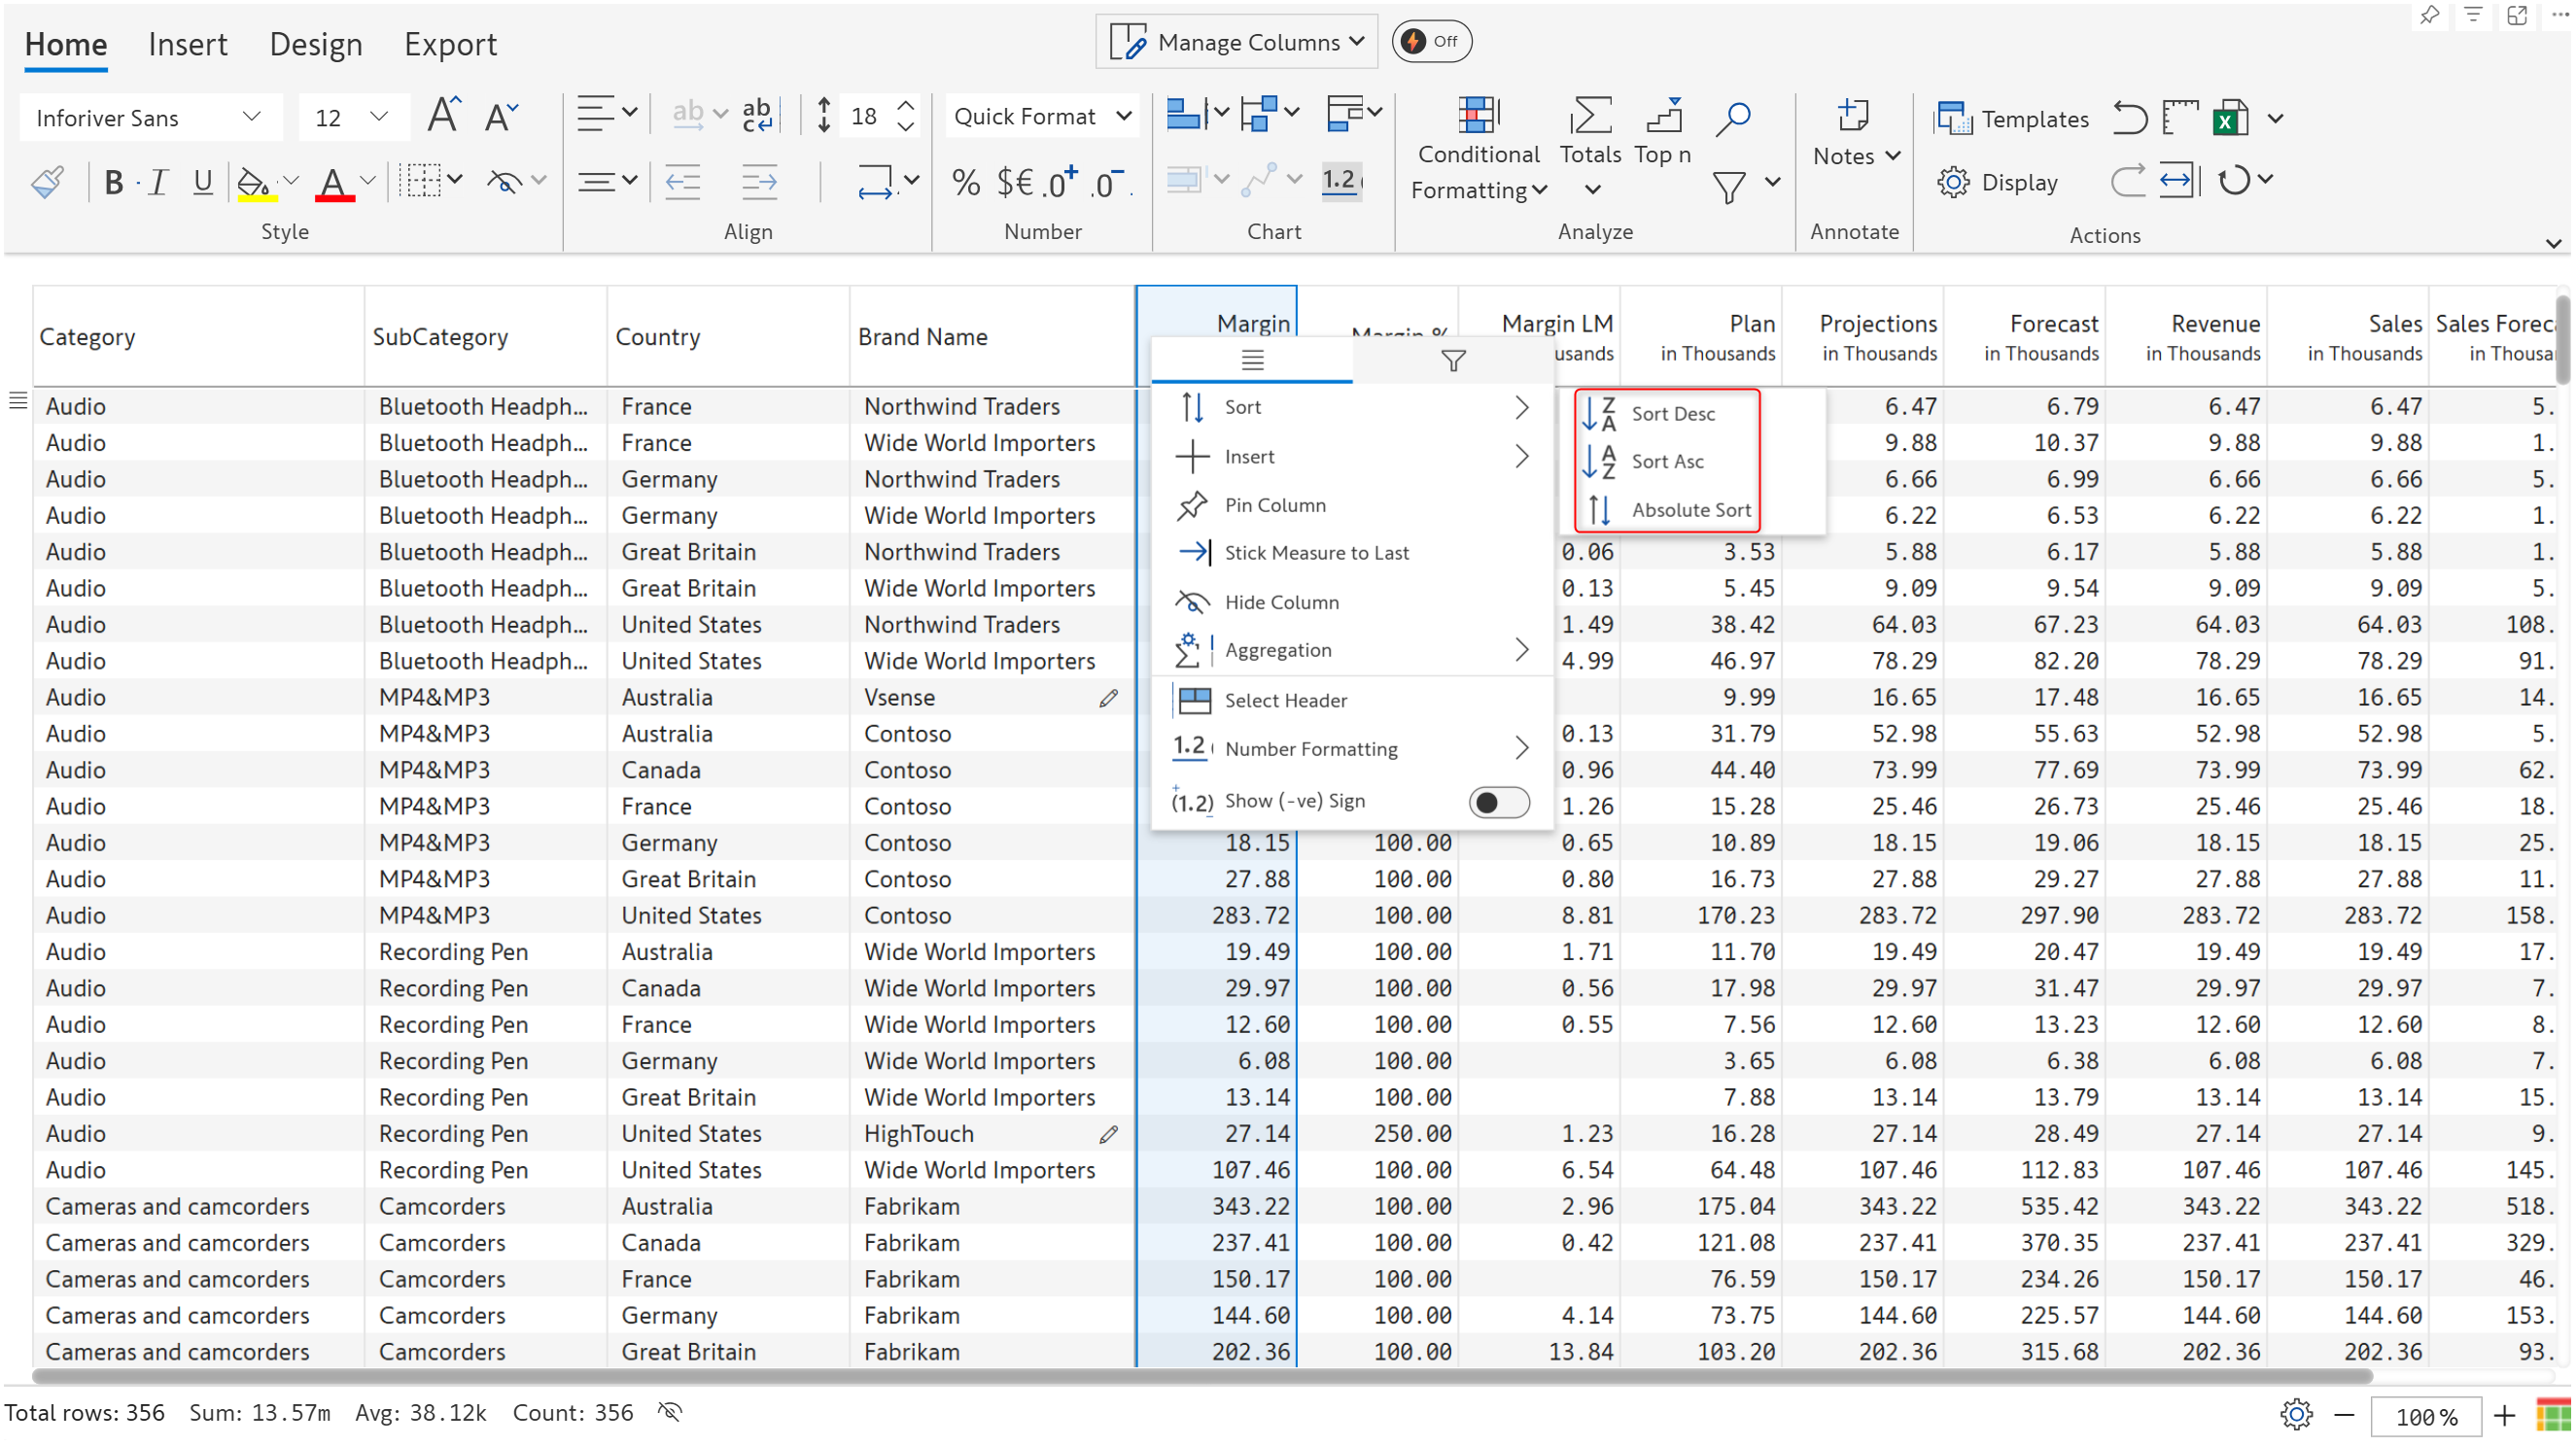Click the Display settings button
Screen dimensions: 2576x1446
[x=1997, y=182]
